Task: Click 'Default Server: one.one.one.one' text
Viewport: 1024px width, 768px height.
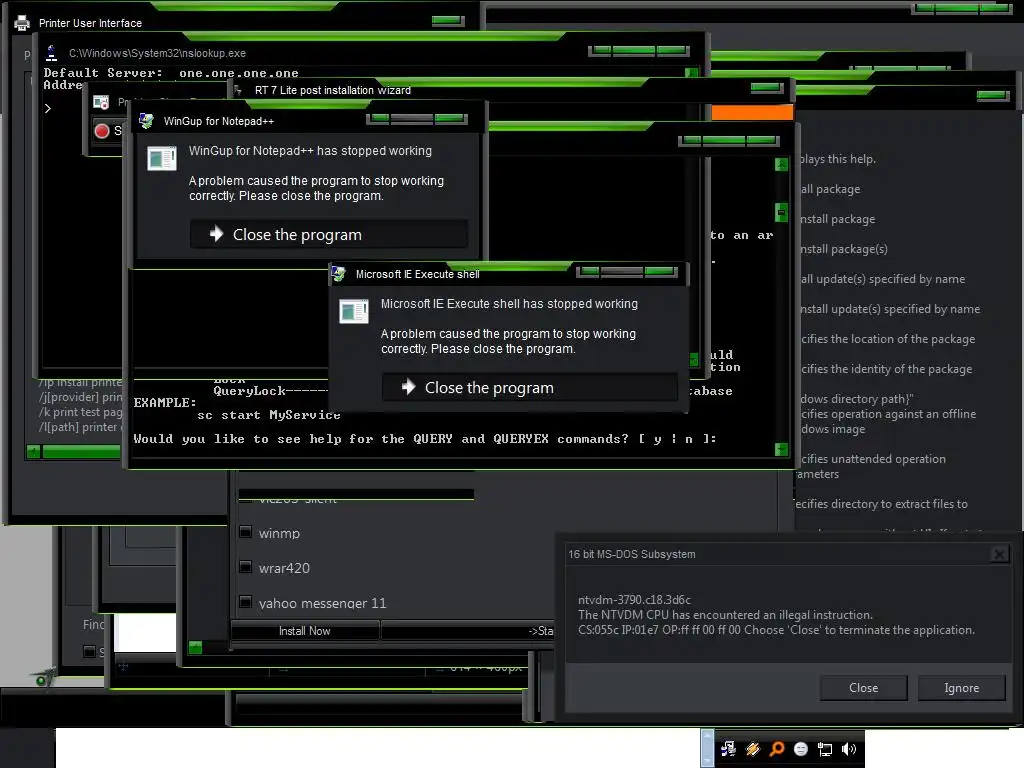Action: coord(171,72)
